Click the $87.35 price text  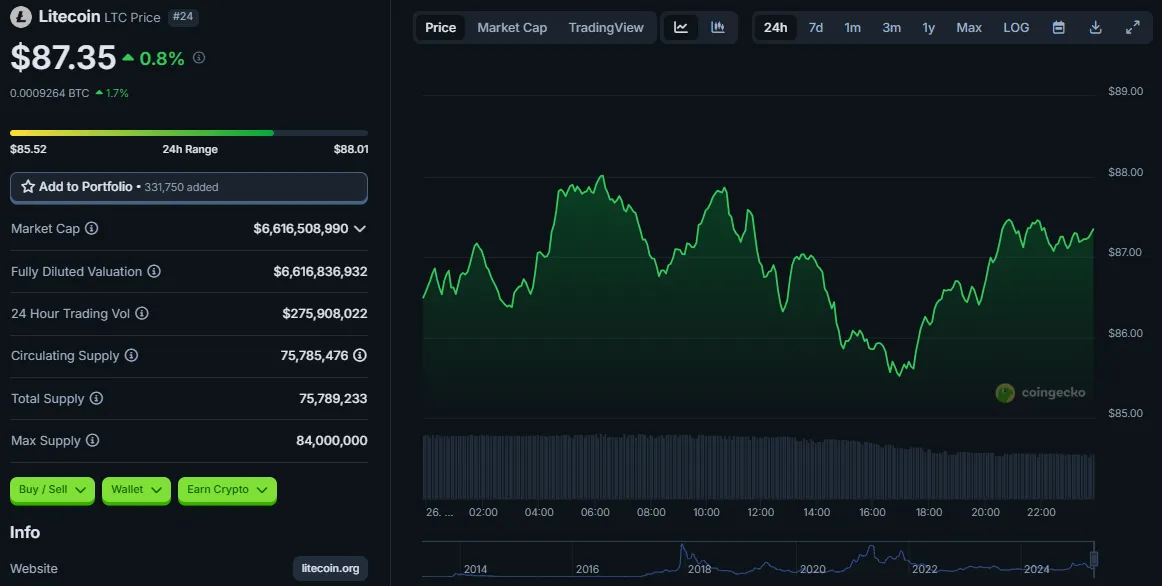coord(63,58)
